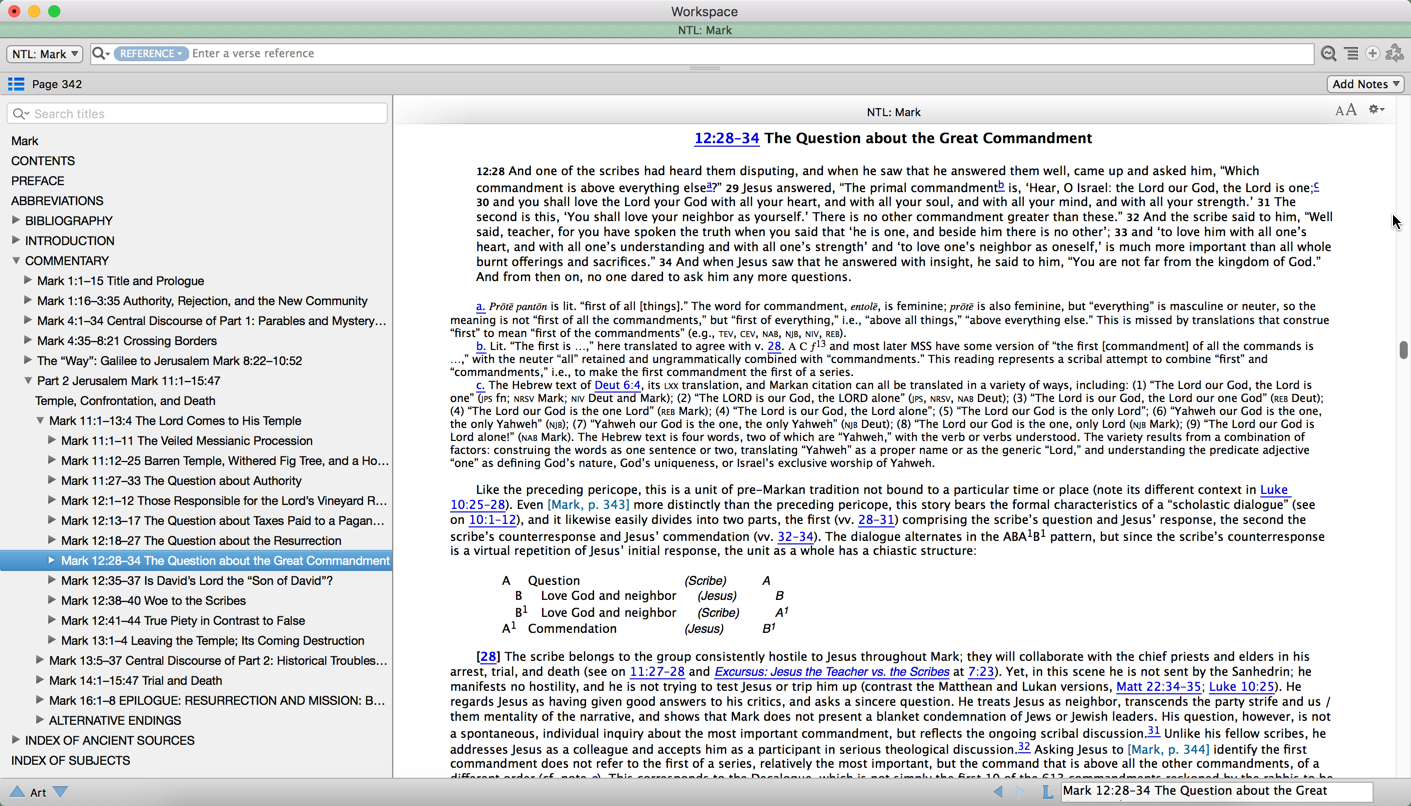Follow the Deut 6:4 link in footnote c
The image size is (1411, 806).
617,385
